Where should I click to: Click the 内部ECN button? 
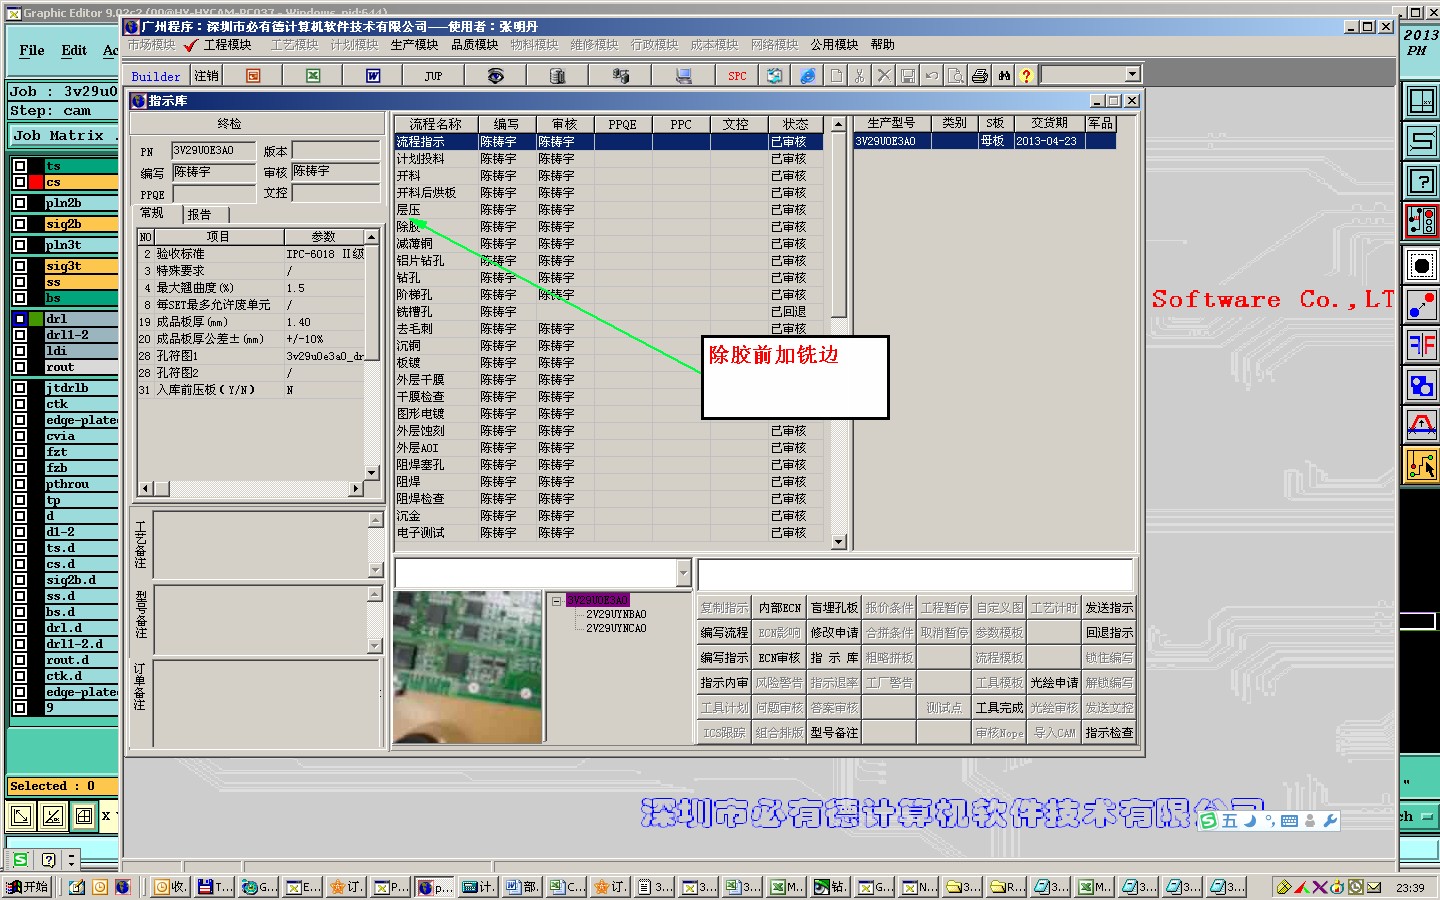tap(779, 608)
